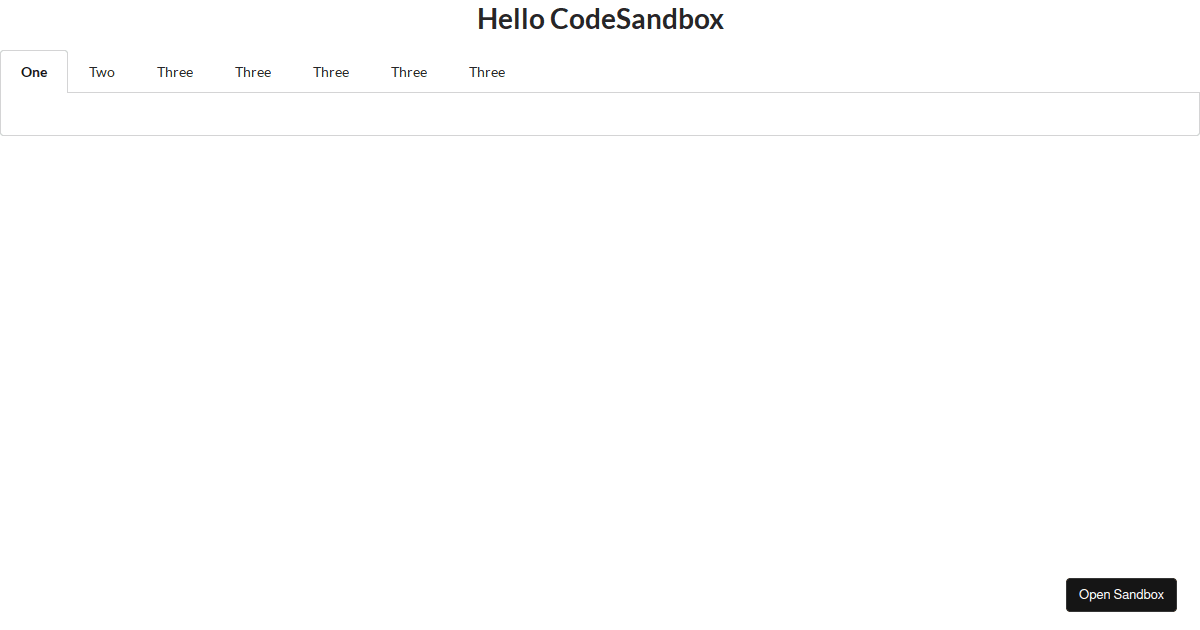This screenshot has height=630, width=1200.
Task: Click inside the empty tab content panel
Action: (x=600, y=113)
